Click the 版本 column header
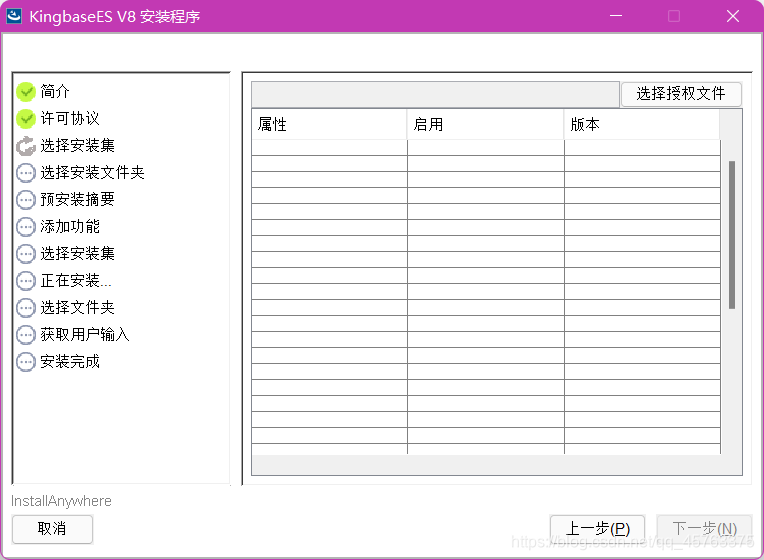Viewport: 764px width, 560px height. [x=642, y=125]
